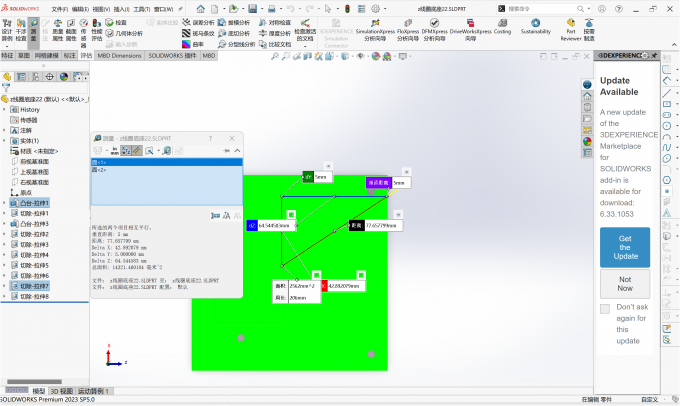The image size is (680, 406).
Task: Toggle XYZ measurements in Measure dialog
Action: tap(126, 151)
